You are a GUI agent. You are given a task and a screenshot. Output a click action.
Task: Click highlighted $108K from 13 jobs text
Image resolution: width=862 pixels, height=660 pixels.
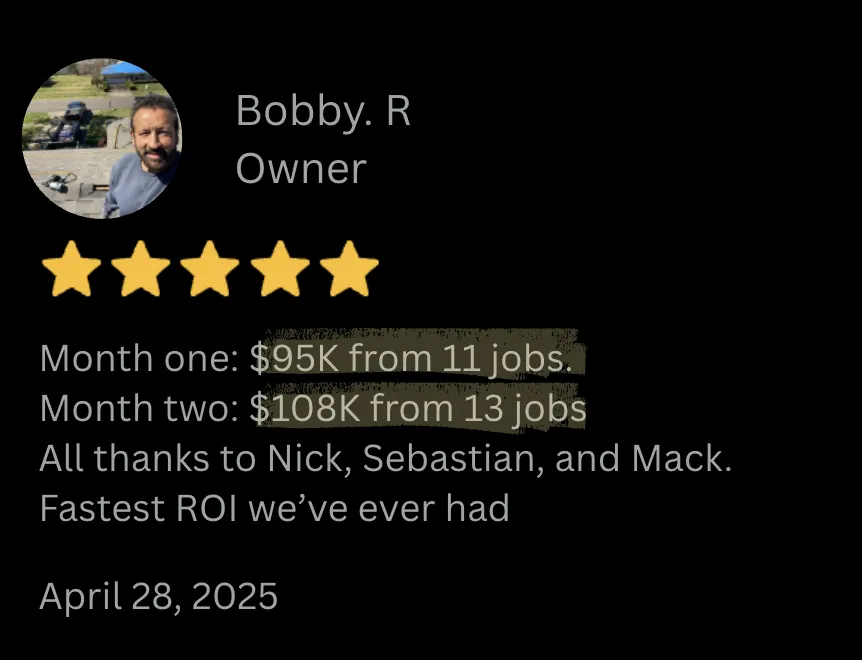(418, 408)
